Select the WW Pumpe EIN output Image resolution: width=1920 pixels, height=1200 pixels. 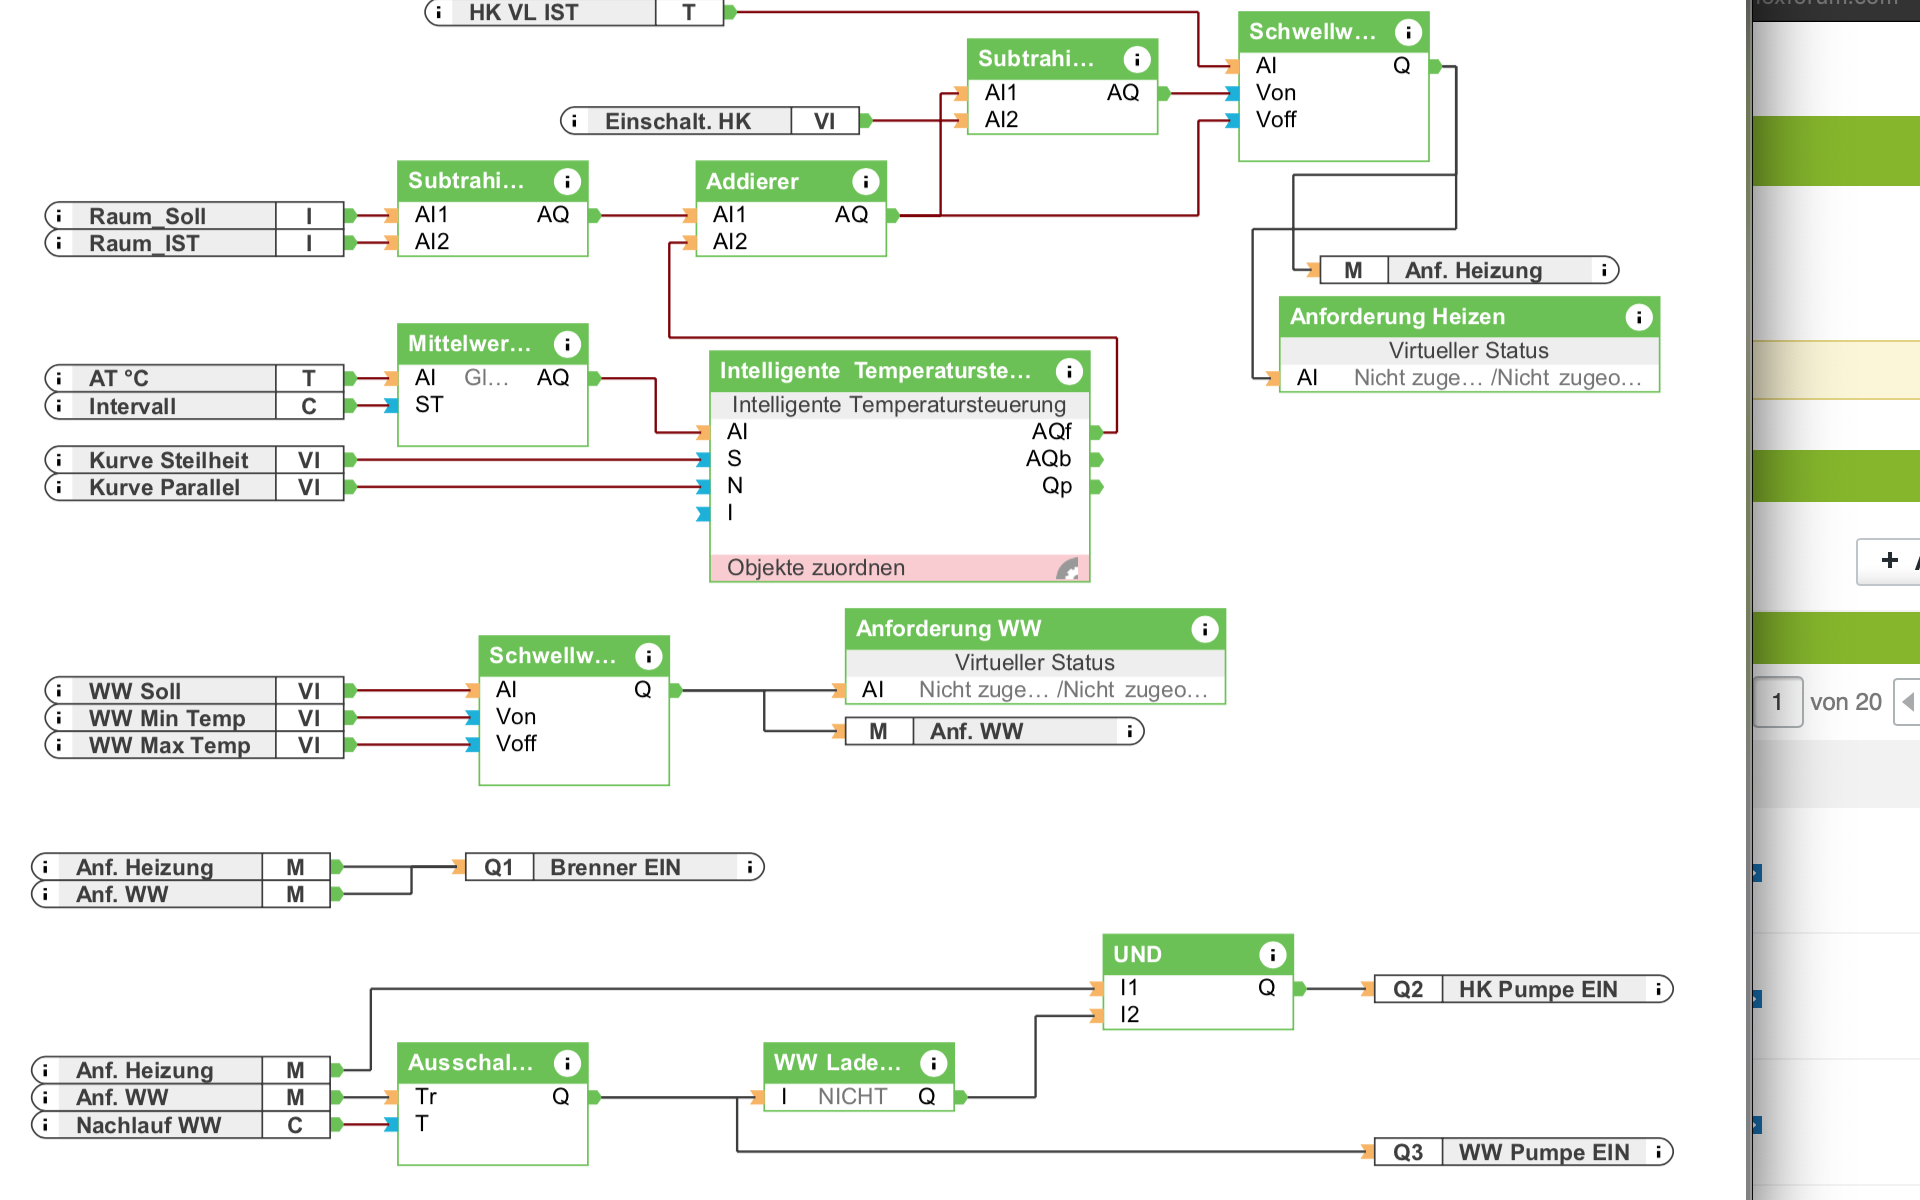(1542, 1152)
